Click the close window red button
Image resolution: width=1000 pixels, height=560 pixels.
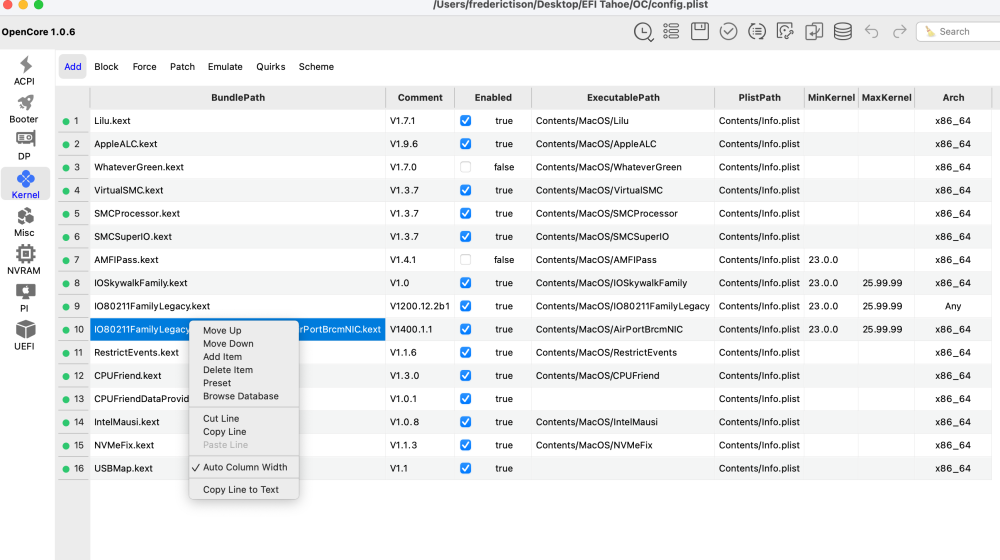[8, 4]
